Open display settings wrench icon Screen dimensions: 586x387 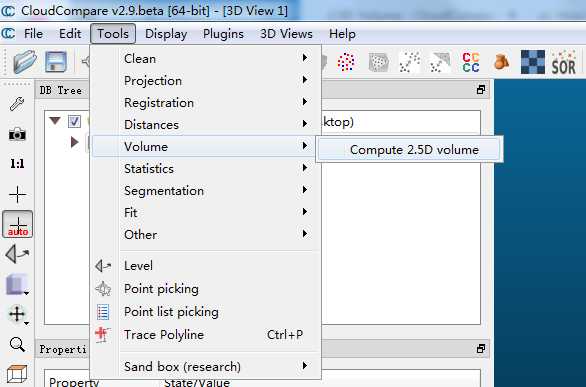pos(17,104)
